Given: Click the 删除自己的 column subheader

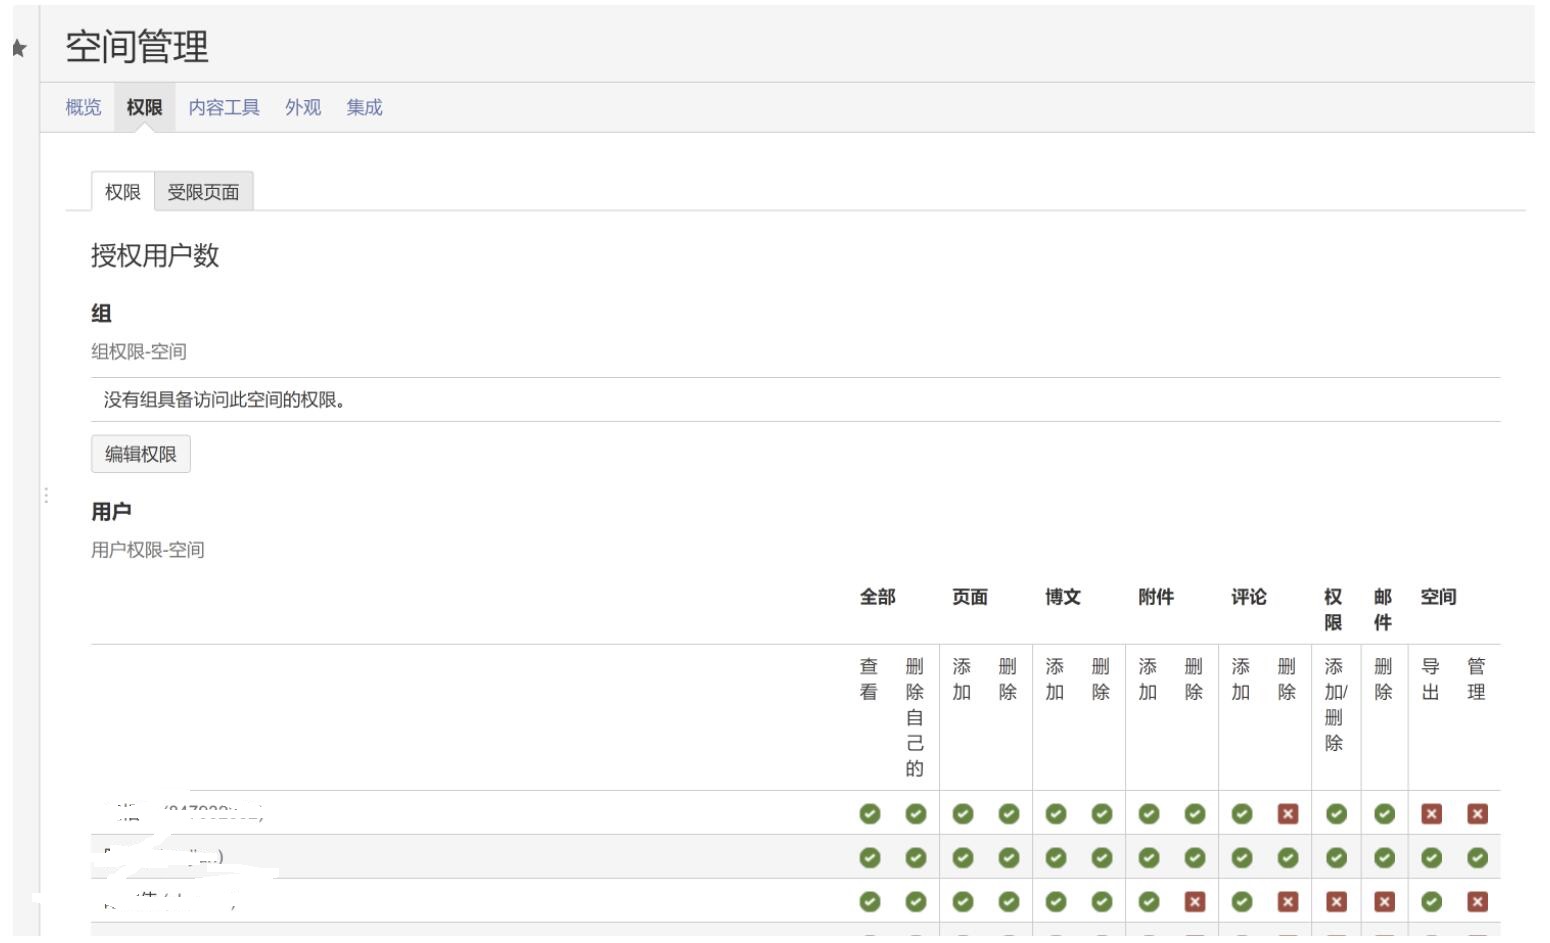Looking at the screenshot, I should [x=915, y=717].
